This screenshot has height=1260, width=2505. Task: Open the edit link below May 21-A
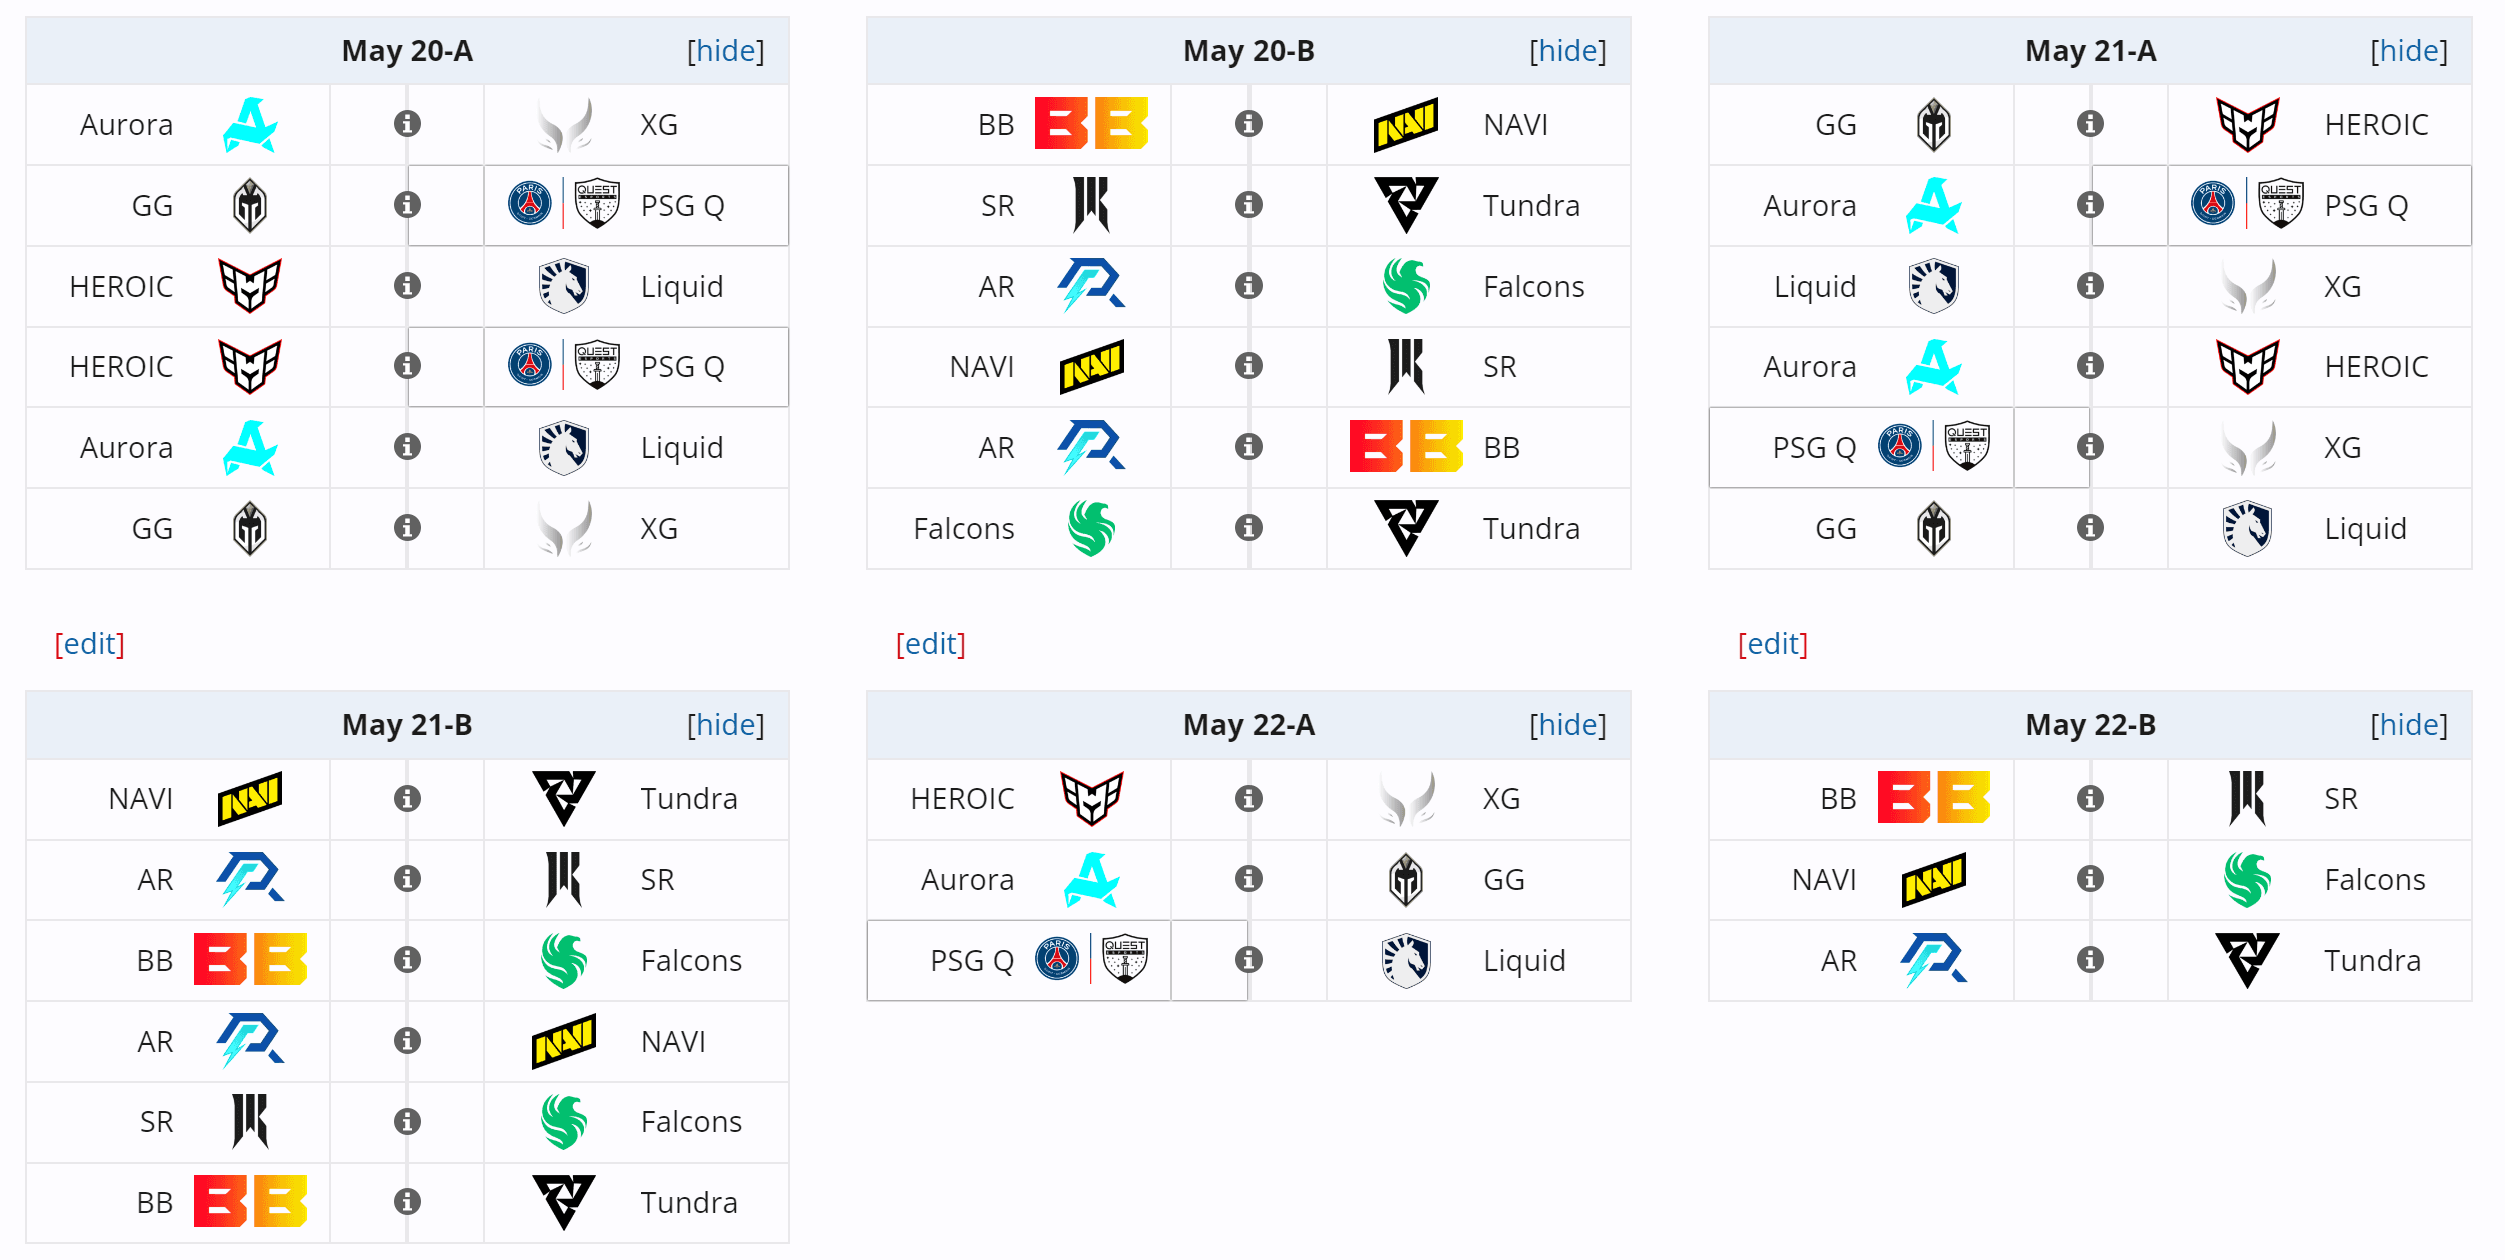(x=1773, y=644)
